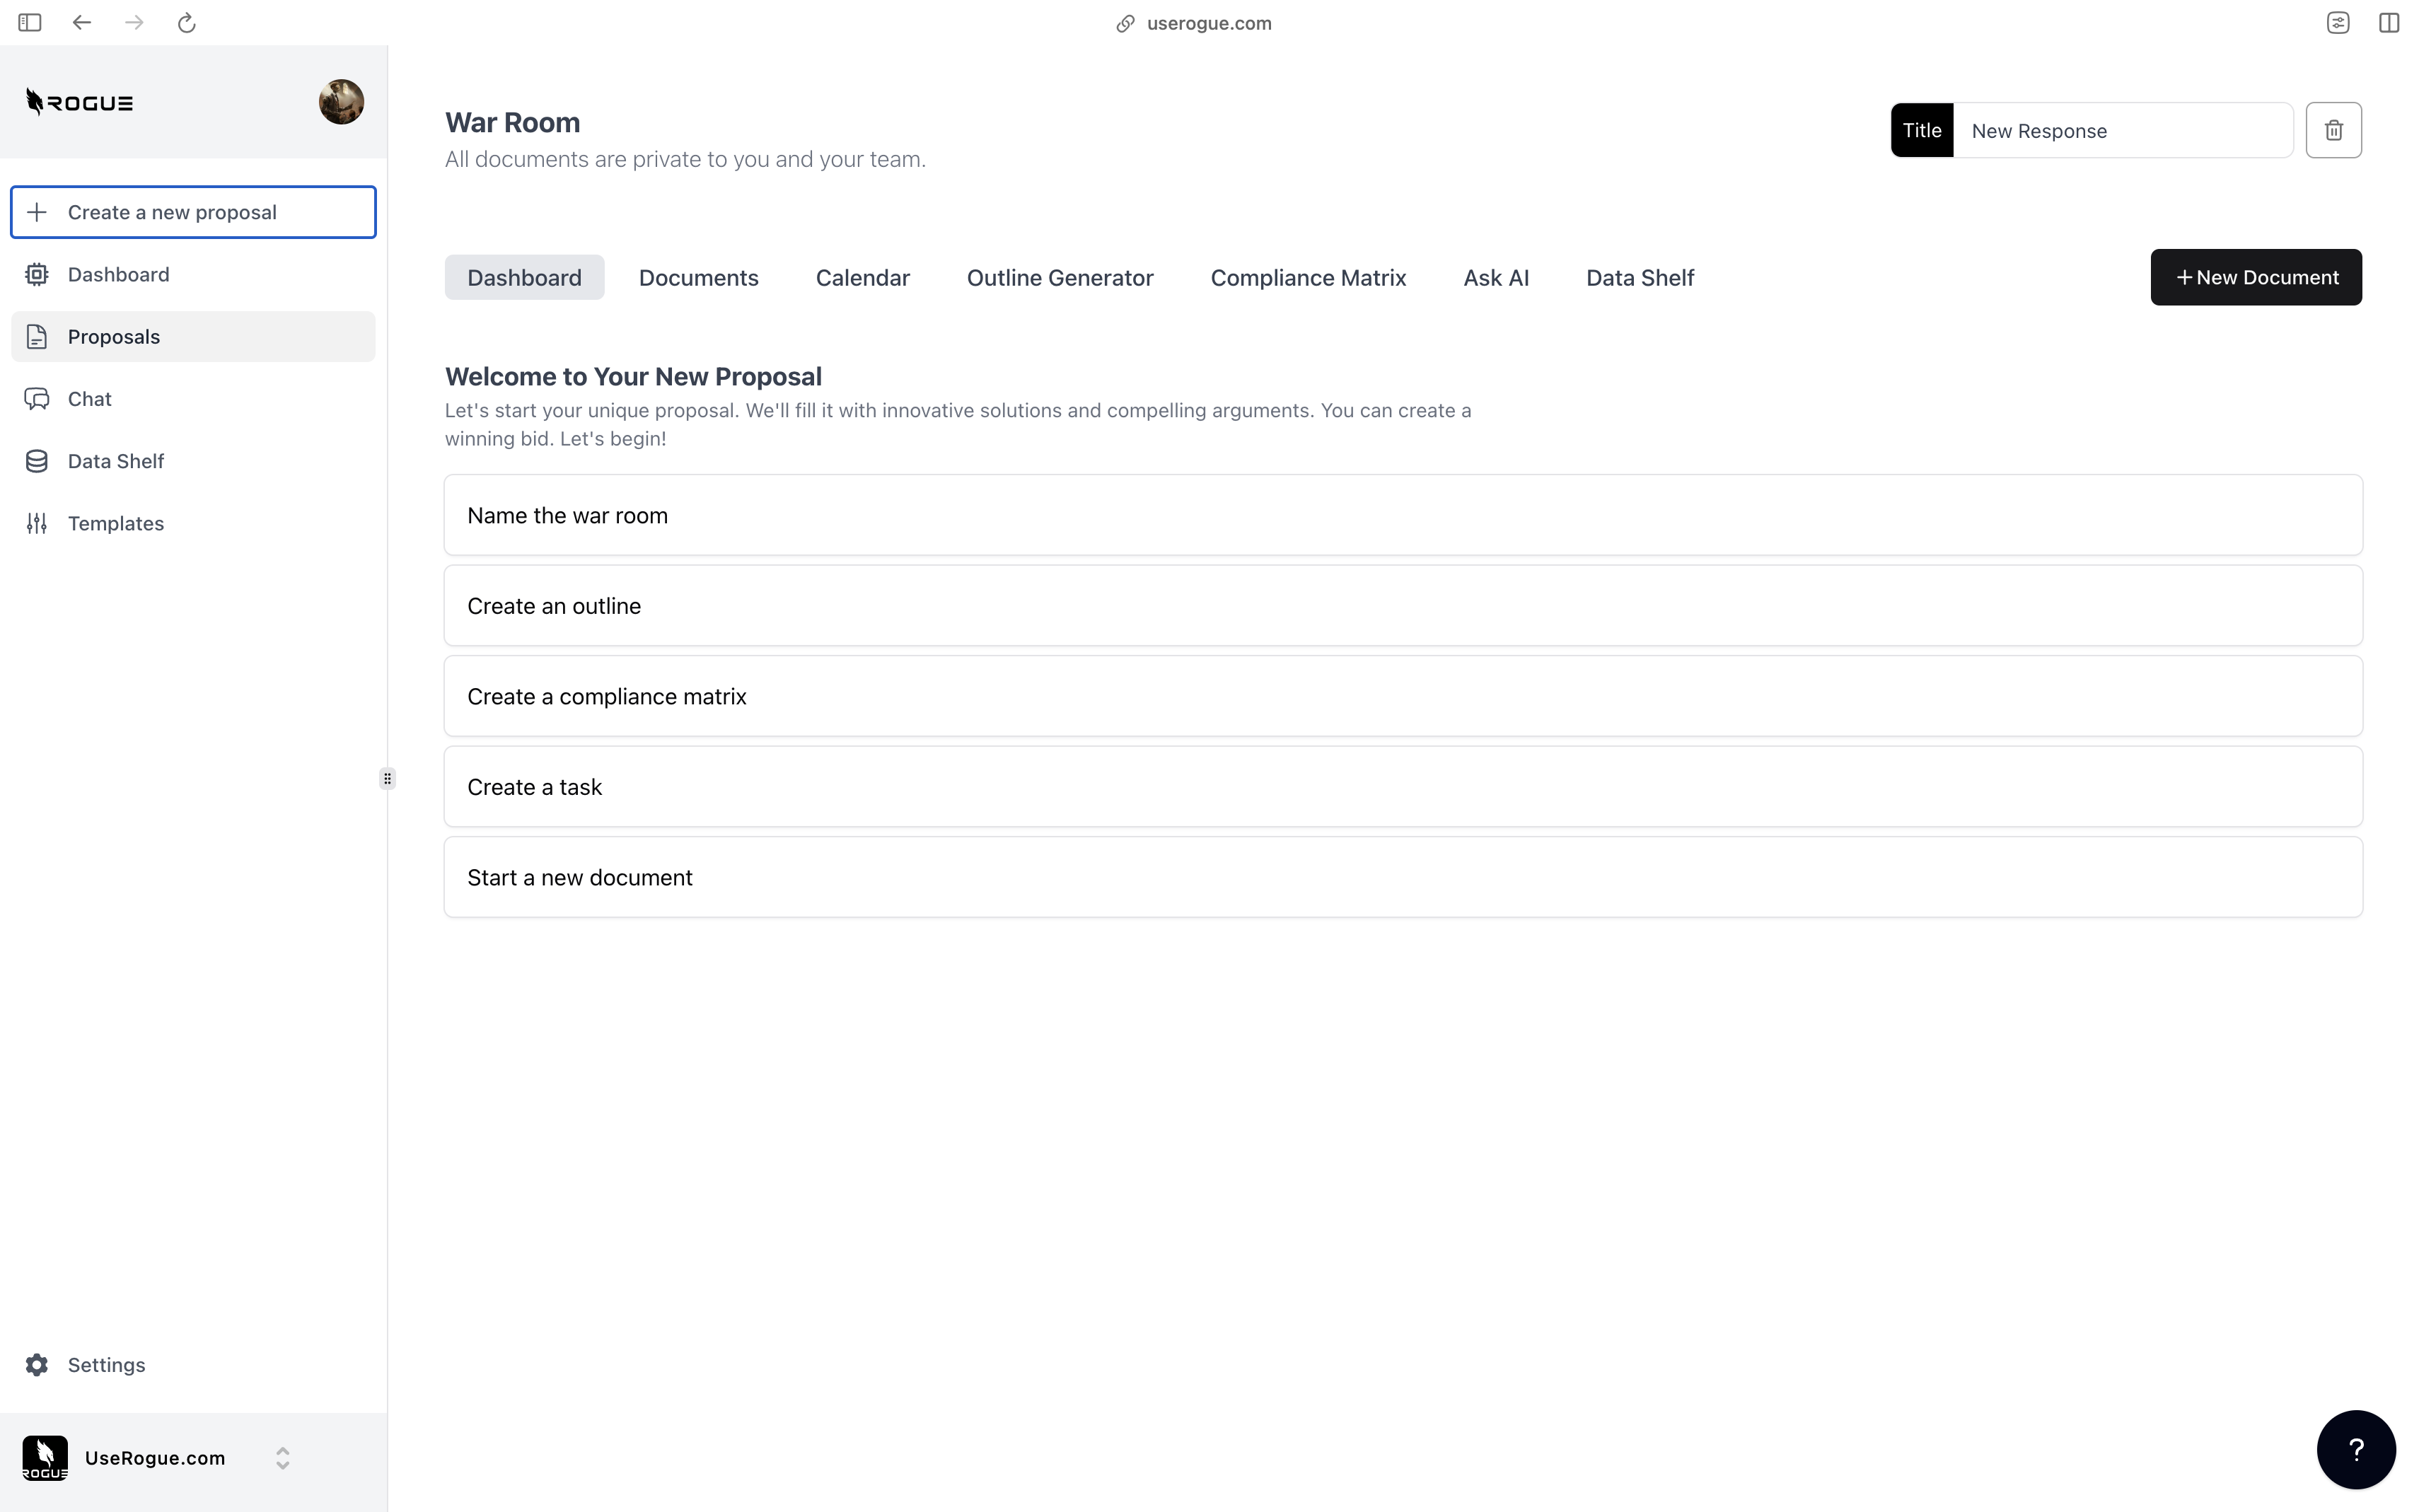Click the Rogue logo in sidebar
Viewport: 2419px width, 1512px height.
(80, 102)
